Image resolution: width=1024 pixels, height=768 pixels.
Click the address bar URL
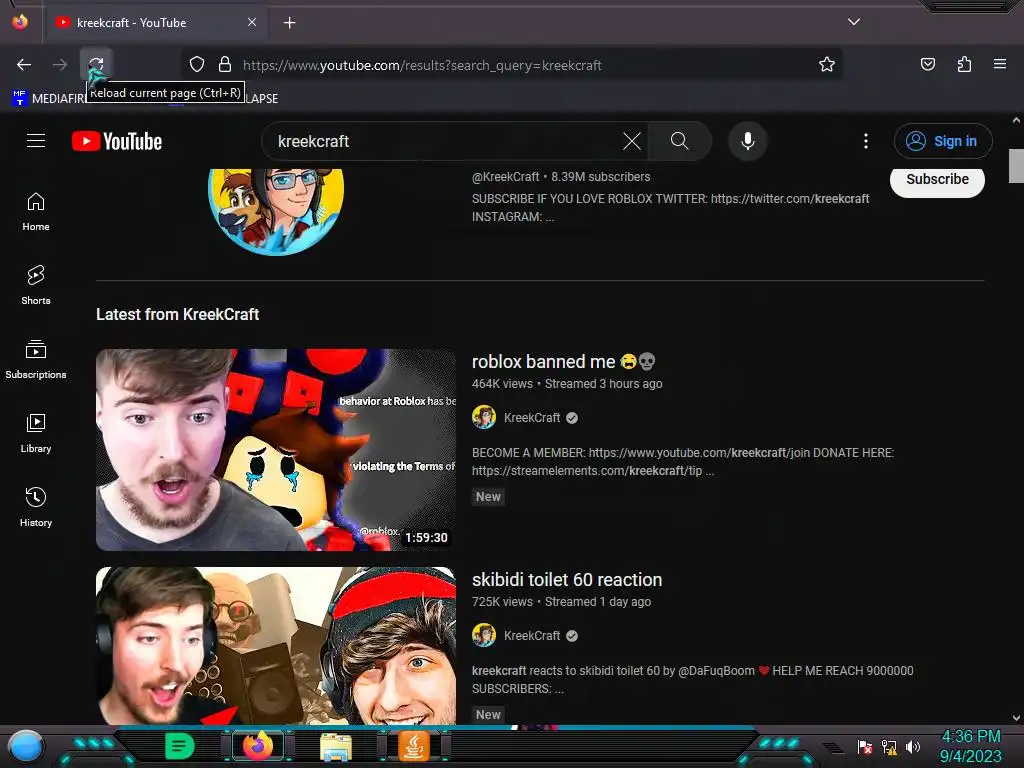coord(422,65)
